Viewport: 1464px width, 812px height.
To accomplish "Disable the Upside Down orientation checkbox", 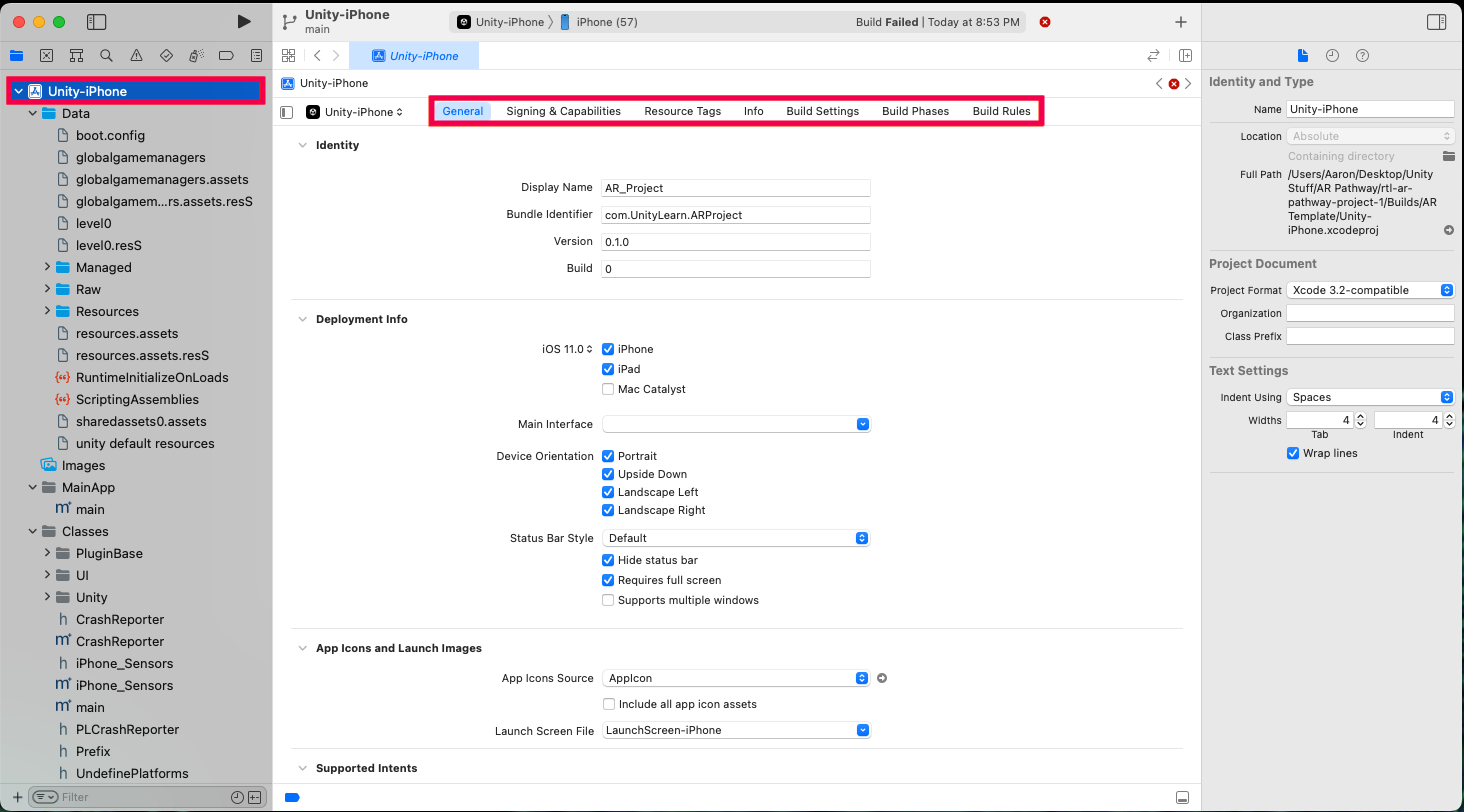I will pos(608,474).
